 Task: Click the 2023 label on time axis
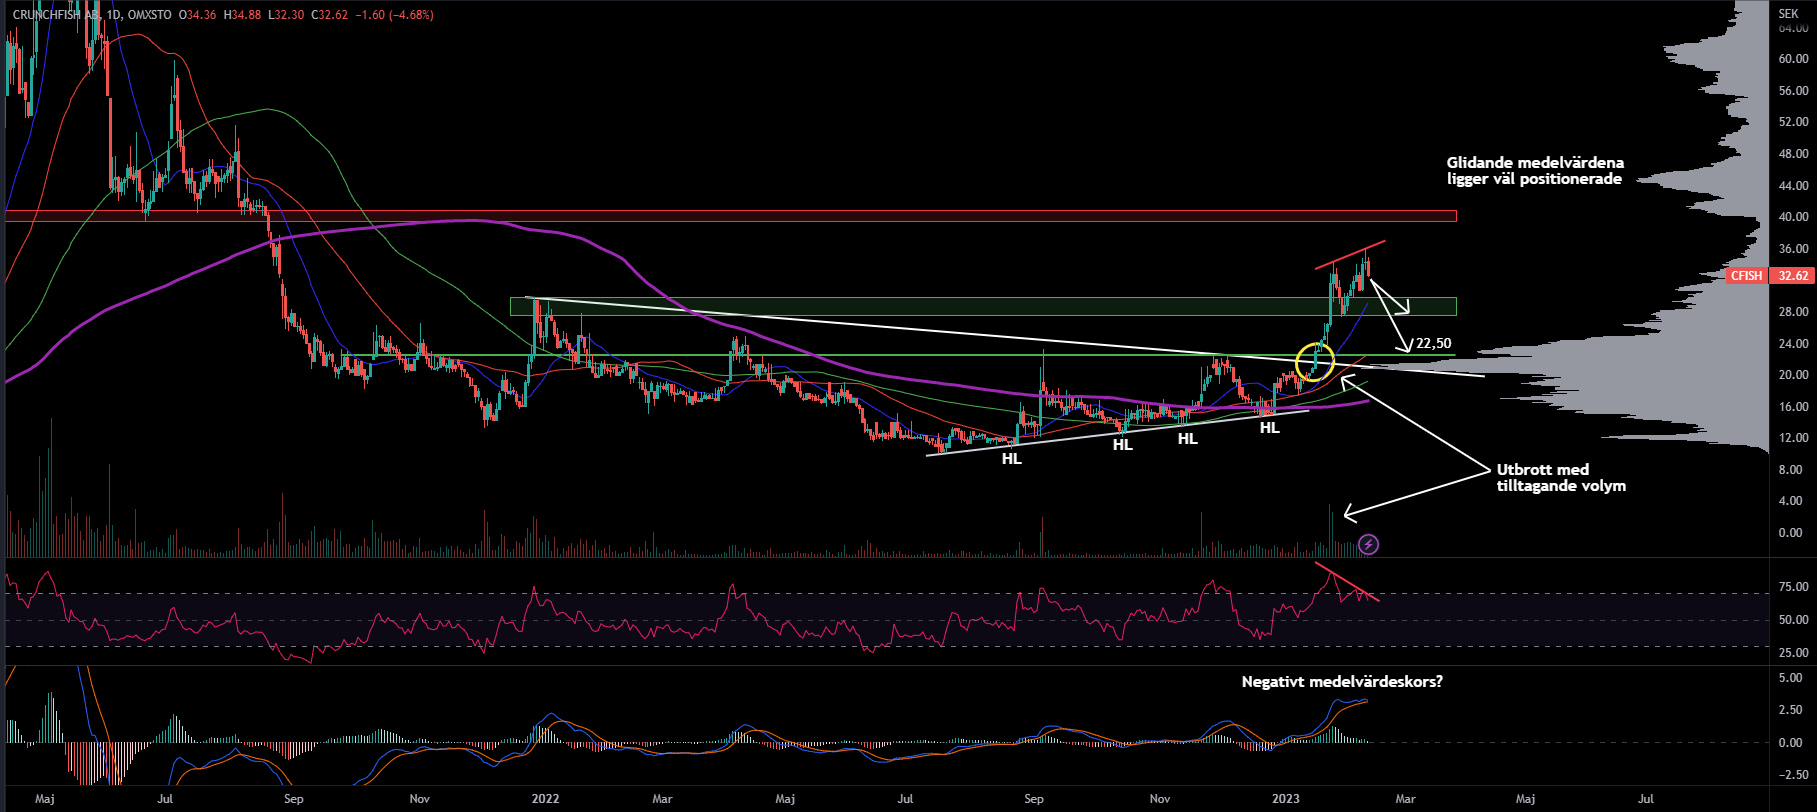pyautogui.click(x=1285, y=799)
